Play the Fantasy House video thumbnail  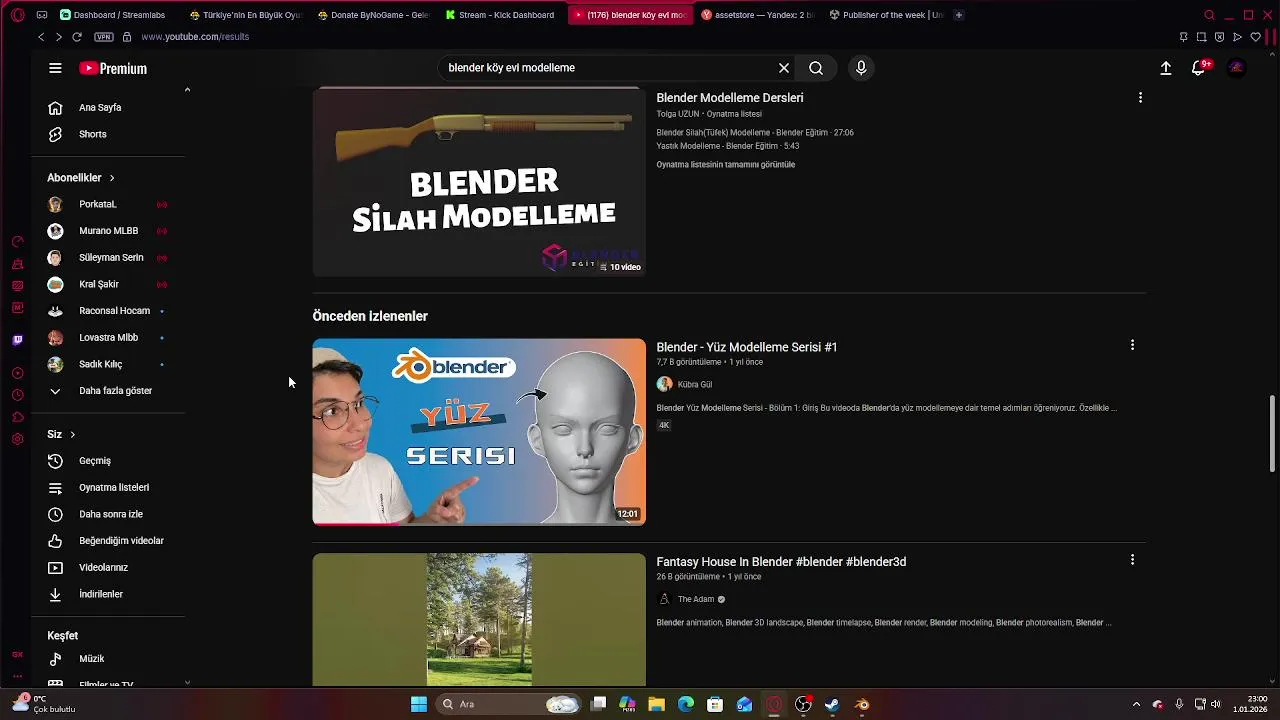tap(479, 619)
